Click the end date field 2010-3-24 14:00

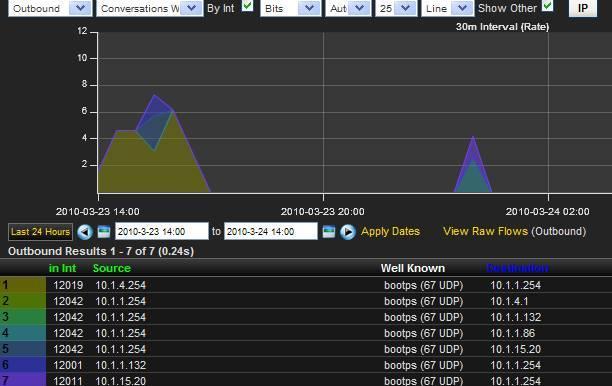(270, 231)
